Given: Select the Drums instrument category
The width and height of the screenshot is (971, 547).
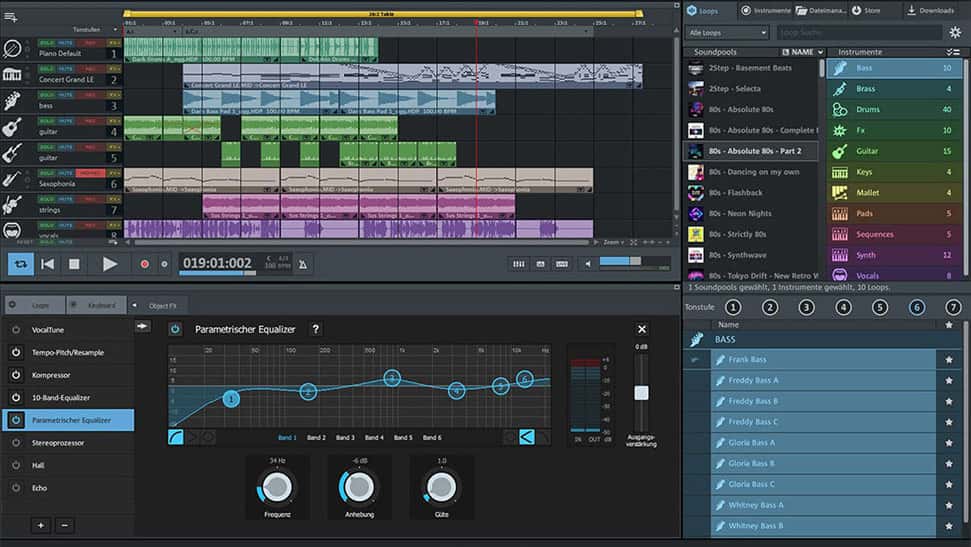Looking at the screenshot, I should [x=894, y=110].
